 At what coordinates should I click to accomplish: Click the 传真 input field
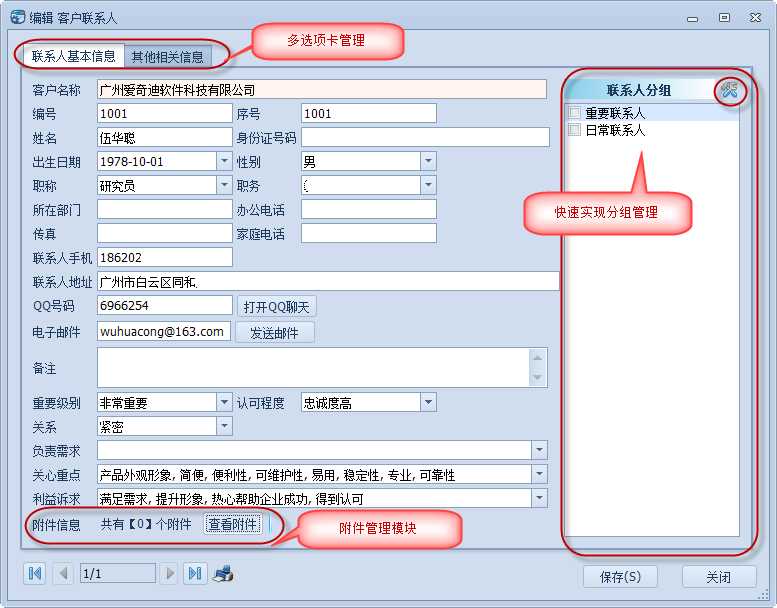(165, 233)
